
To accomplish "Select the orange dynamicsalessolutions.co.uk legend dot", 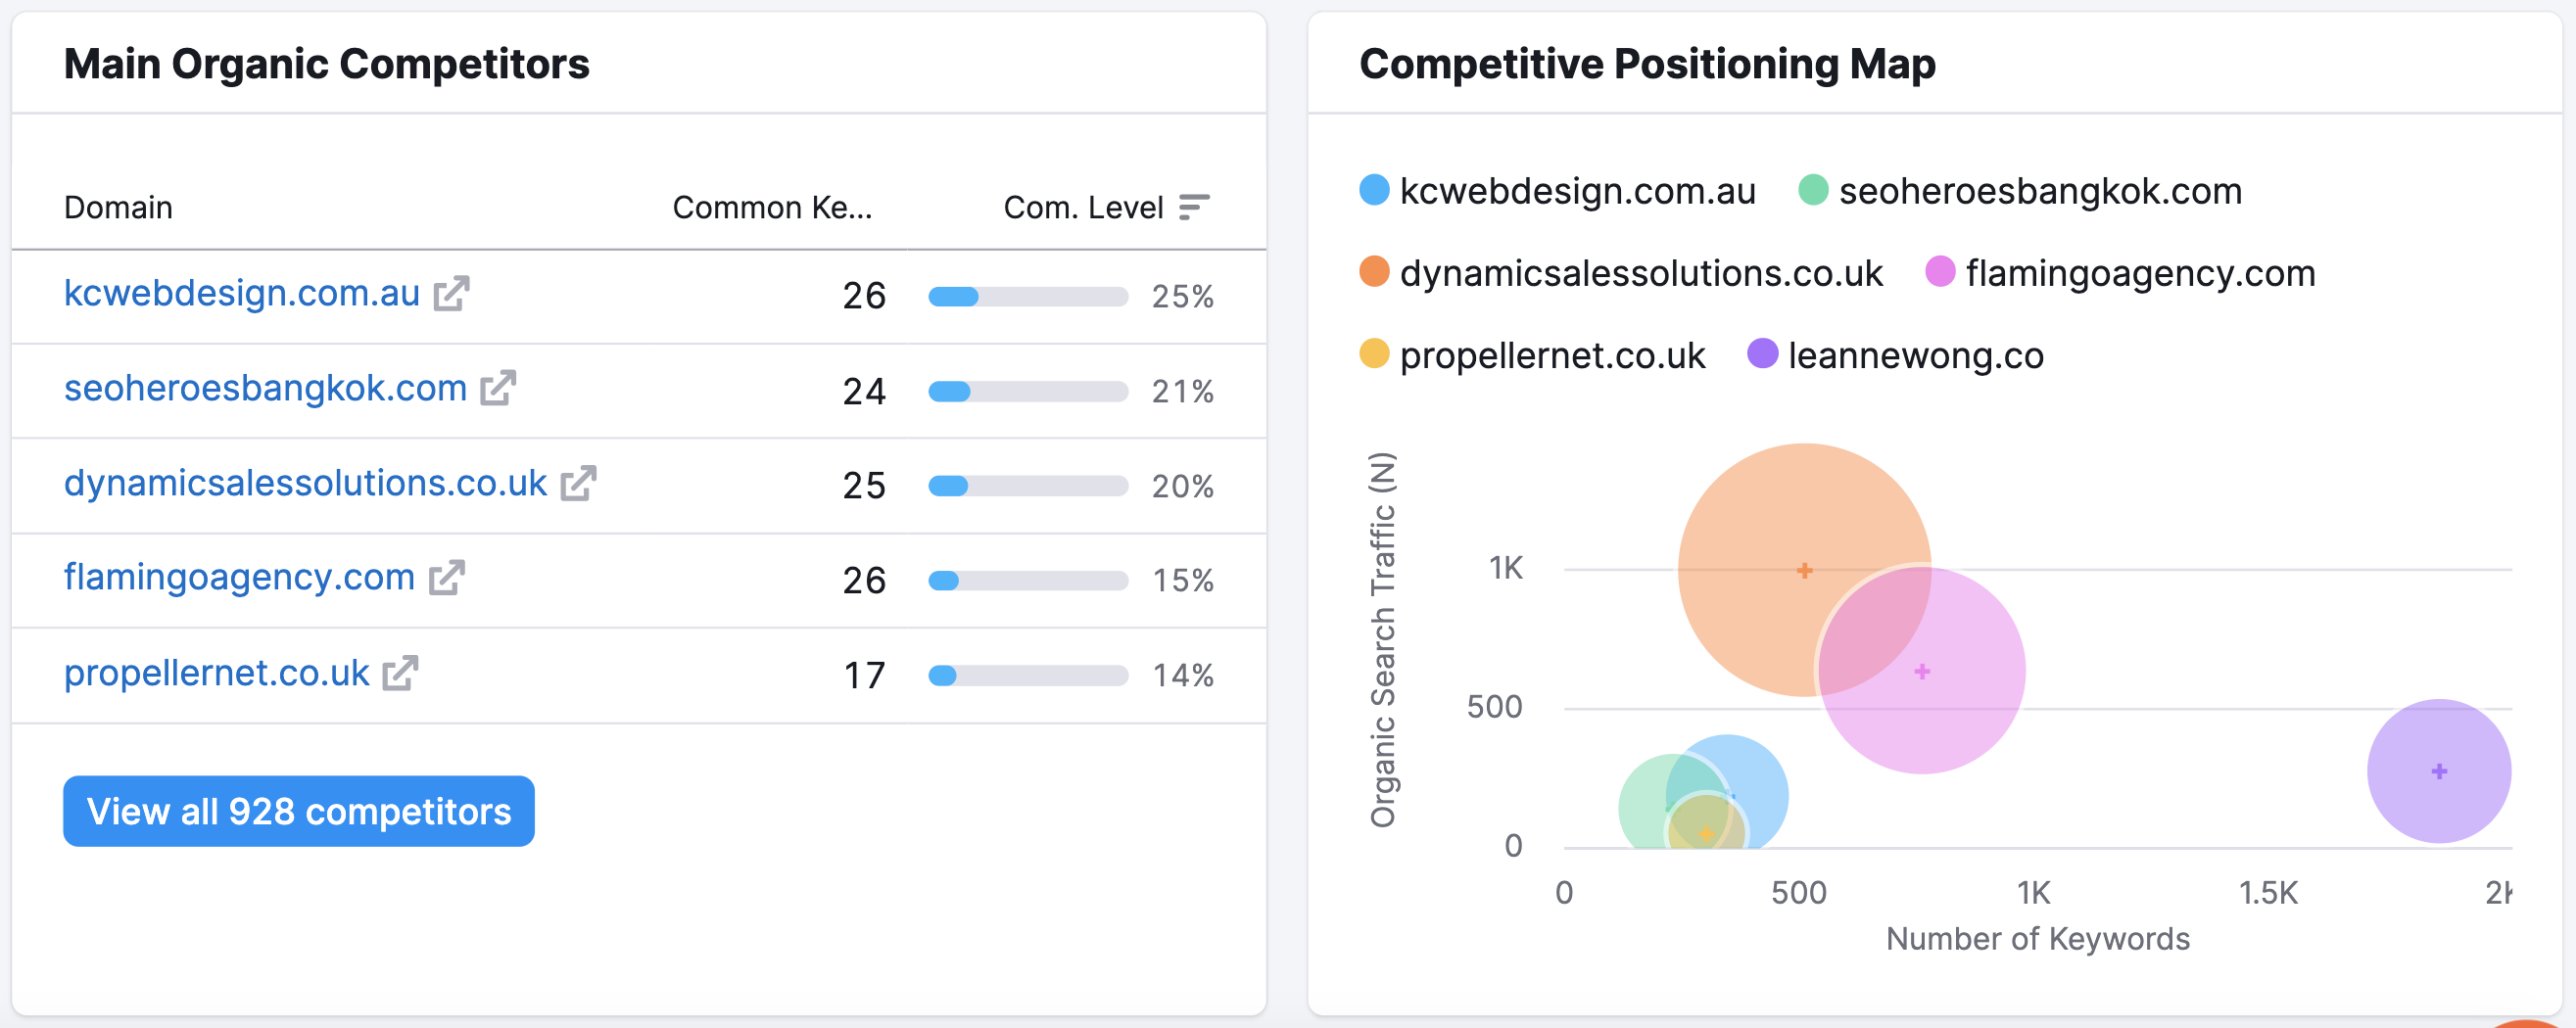I will pyautogui.click(x=1374, y=271).
